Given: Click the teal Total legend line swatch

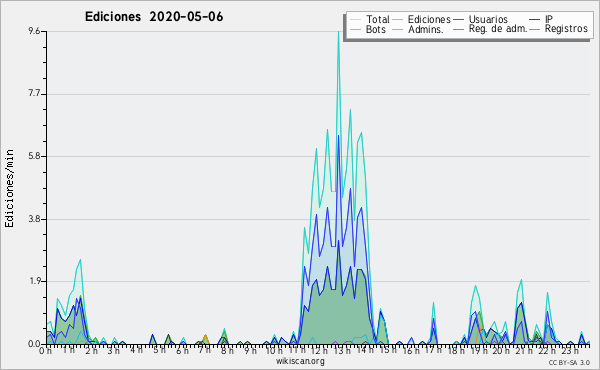Looking at the screenshot, I should point(355,20).
